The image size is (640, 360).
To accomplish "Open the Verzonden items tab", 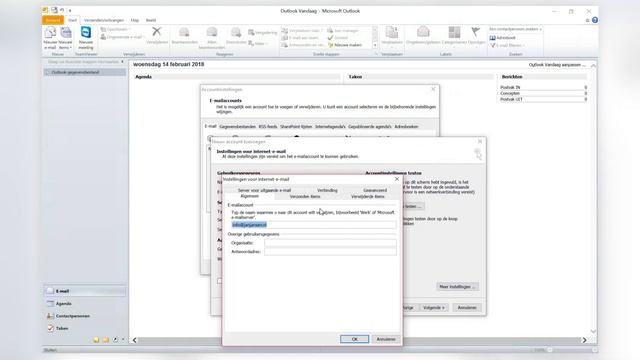I will pyautogui.click(x=305, y=197).
